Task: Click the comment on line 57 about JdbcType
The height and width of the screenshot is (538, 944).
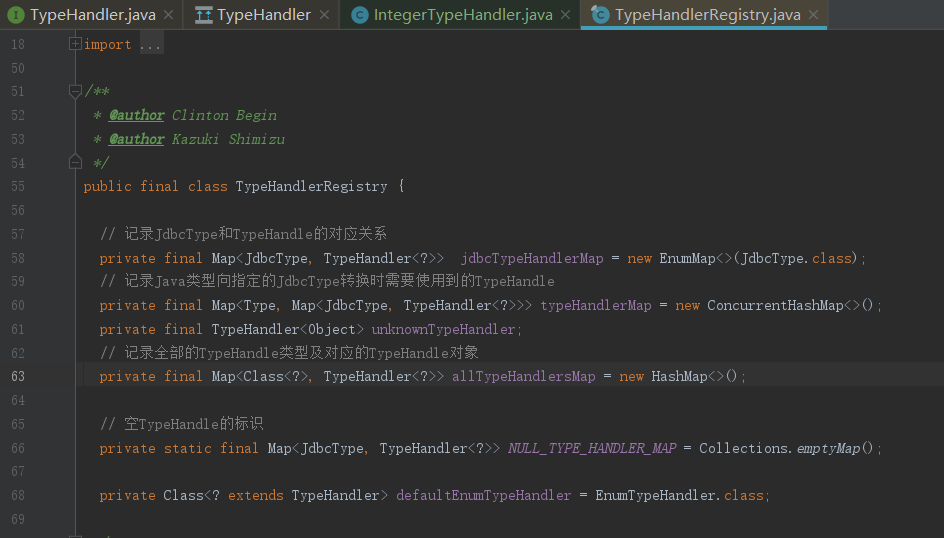Action: [243, 234]
